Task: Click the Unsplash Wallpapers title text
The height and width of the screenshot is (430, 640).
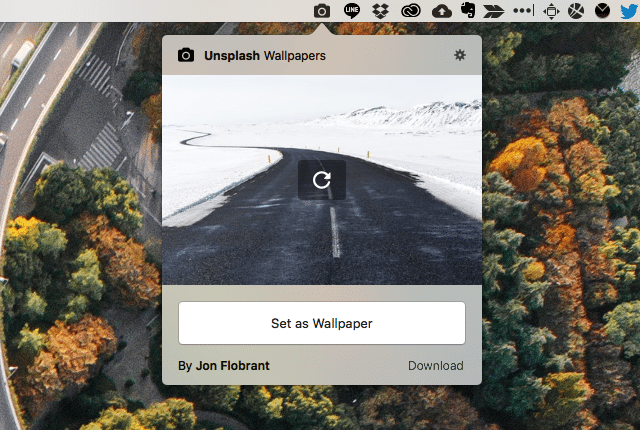Action: [265, 55]
